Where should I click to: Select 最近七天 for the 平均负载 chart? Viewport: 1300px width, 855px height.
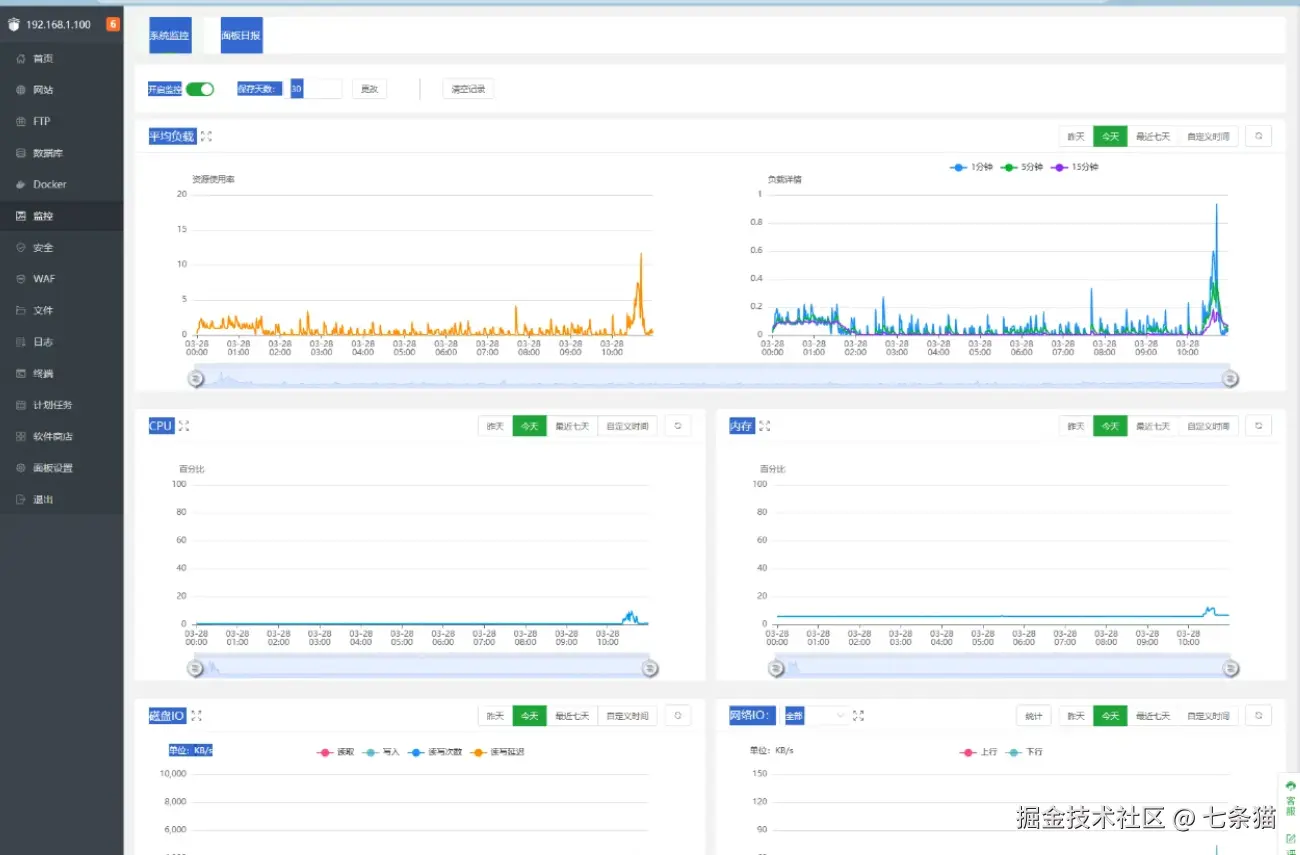pyautogui.click(x=1153, y=136)
